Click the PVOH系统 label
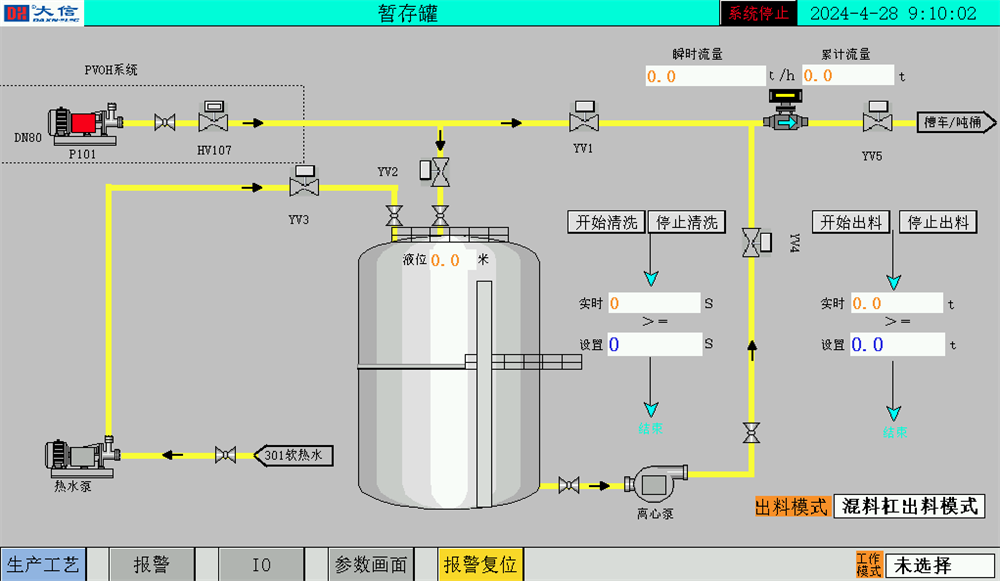Screen dimensions: 1000x581 pos(111,70)
